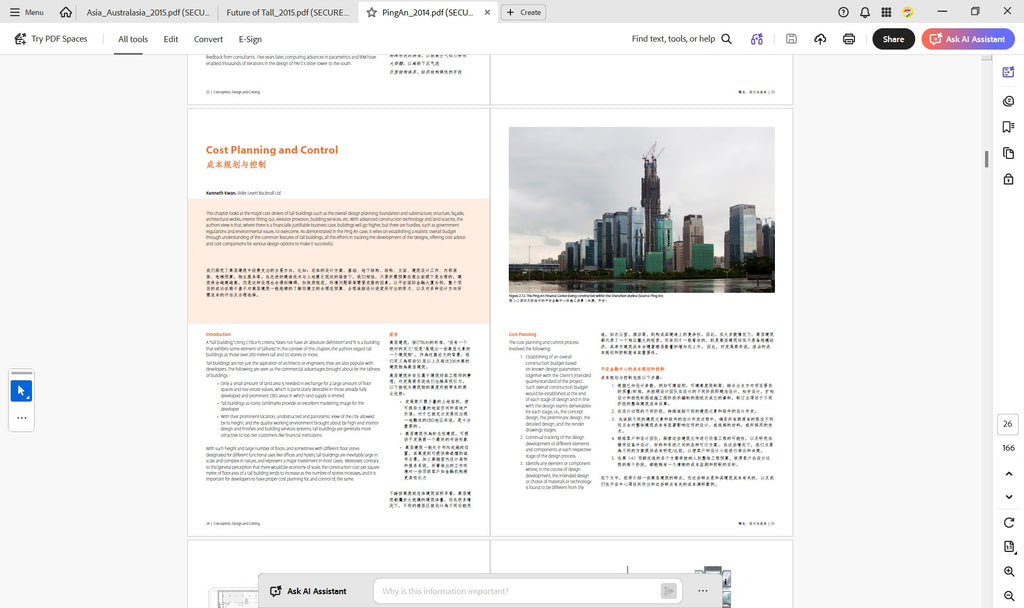
Task: Expand more options in the left toolbar
Action: click(22, 418)
